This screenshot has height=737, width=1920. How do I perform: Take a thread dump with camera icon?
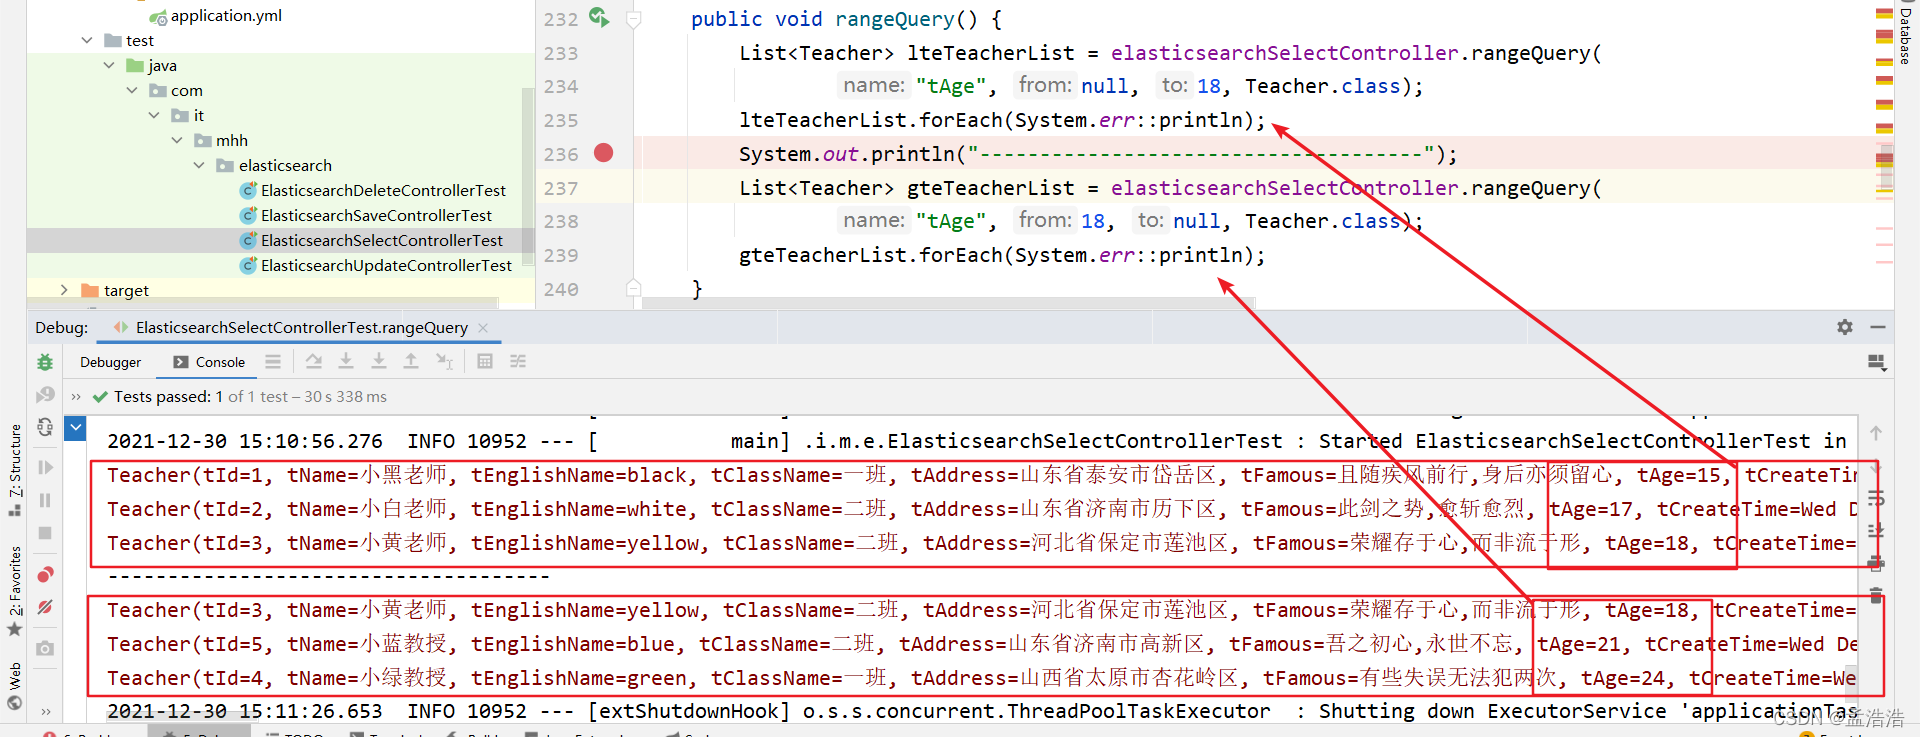coord(45,648)
